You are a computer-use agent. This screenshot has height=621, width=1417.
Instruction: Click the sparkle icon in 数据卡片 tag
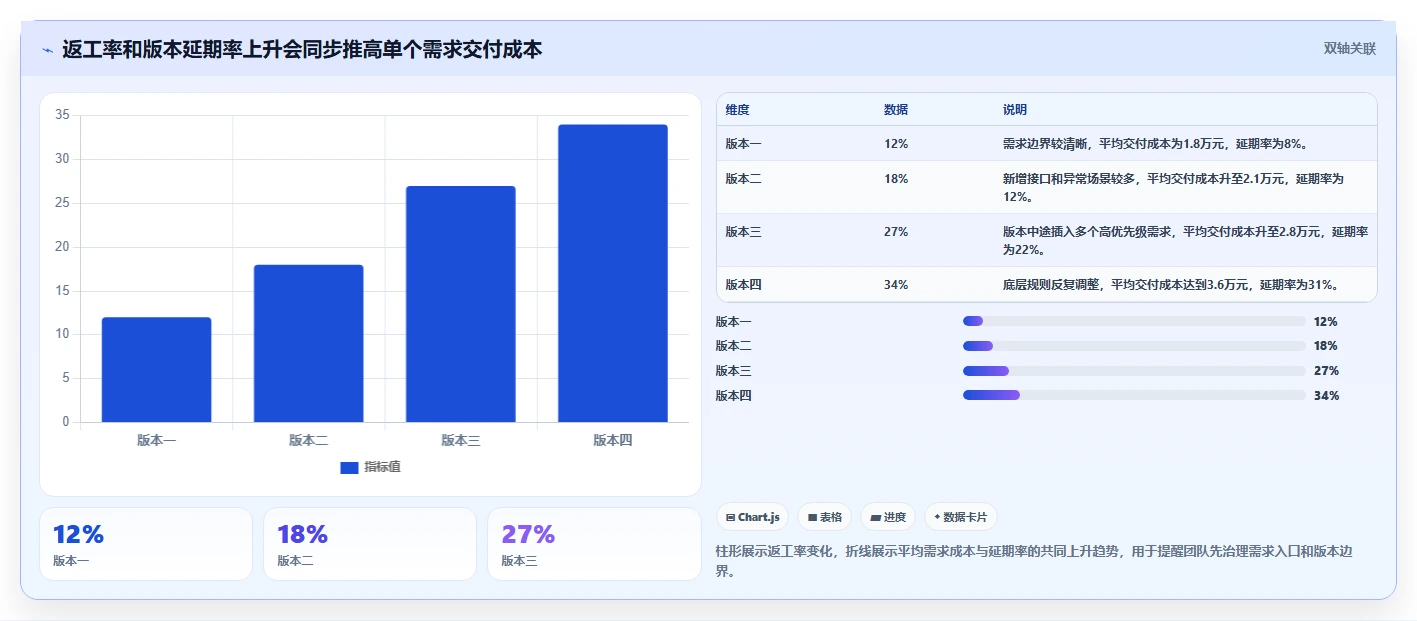click(937, 518)
